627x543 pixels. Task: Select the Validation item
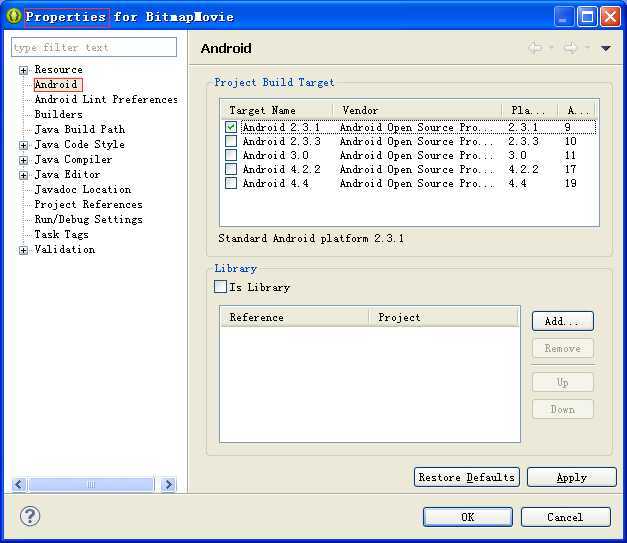(x=65, y=249)
